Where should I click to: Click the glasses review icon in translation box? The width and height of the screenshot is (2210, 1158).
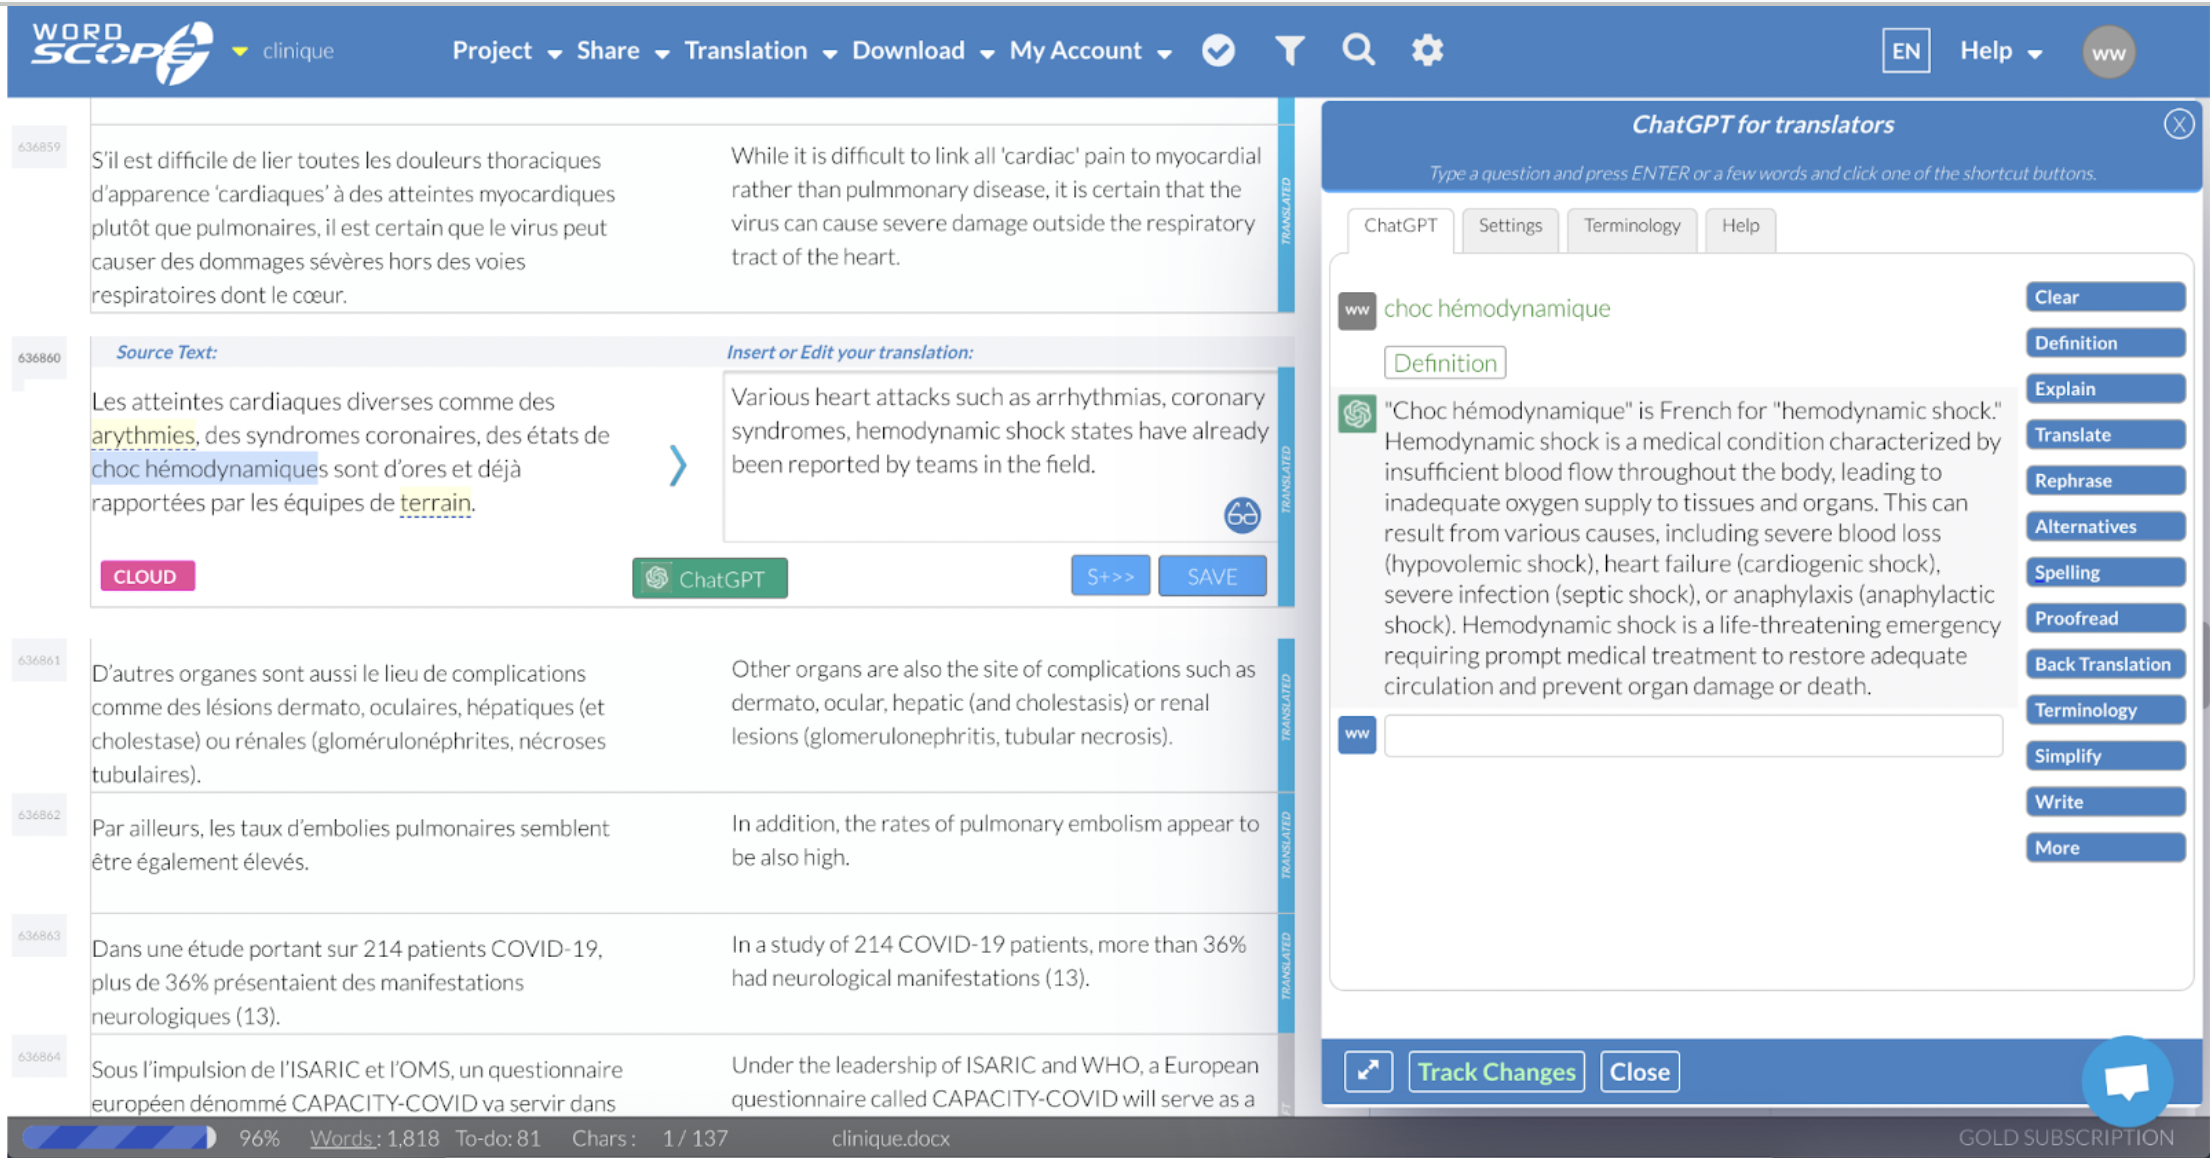point(1241,515)
